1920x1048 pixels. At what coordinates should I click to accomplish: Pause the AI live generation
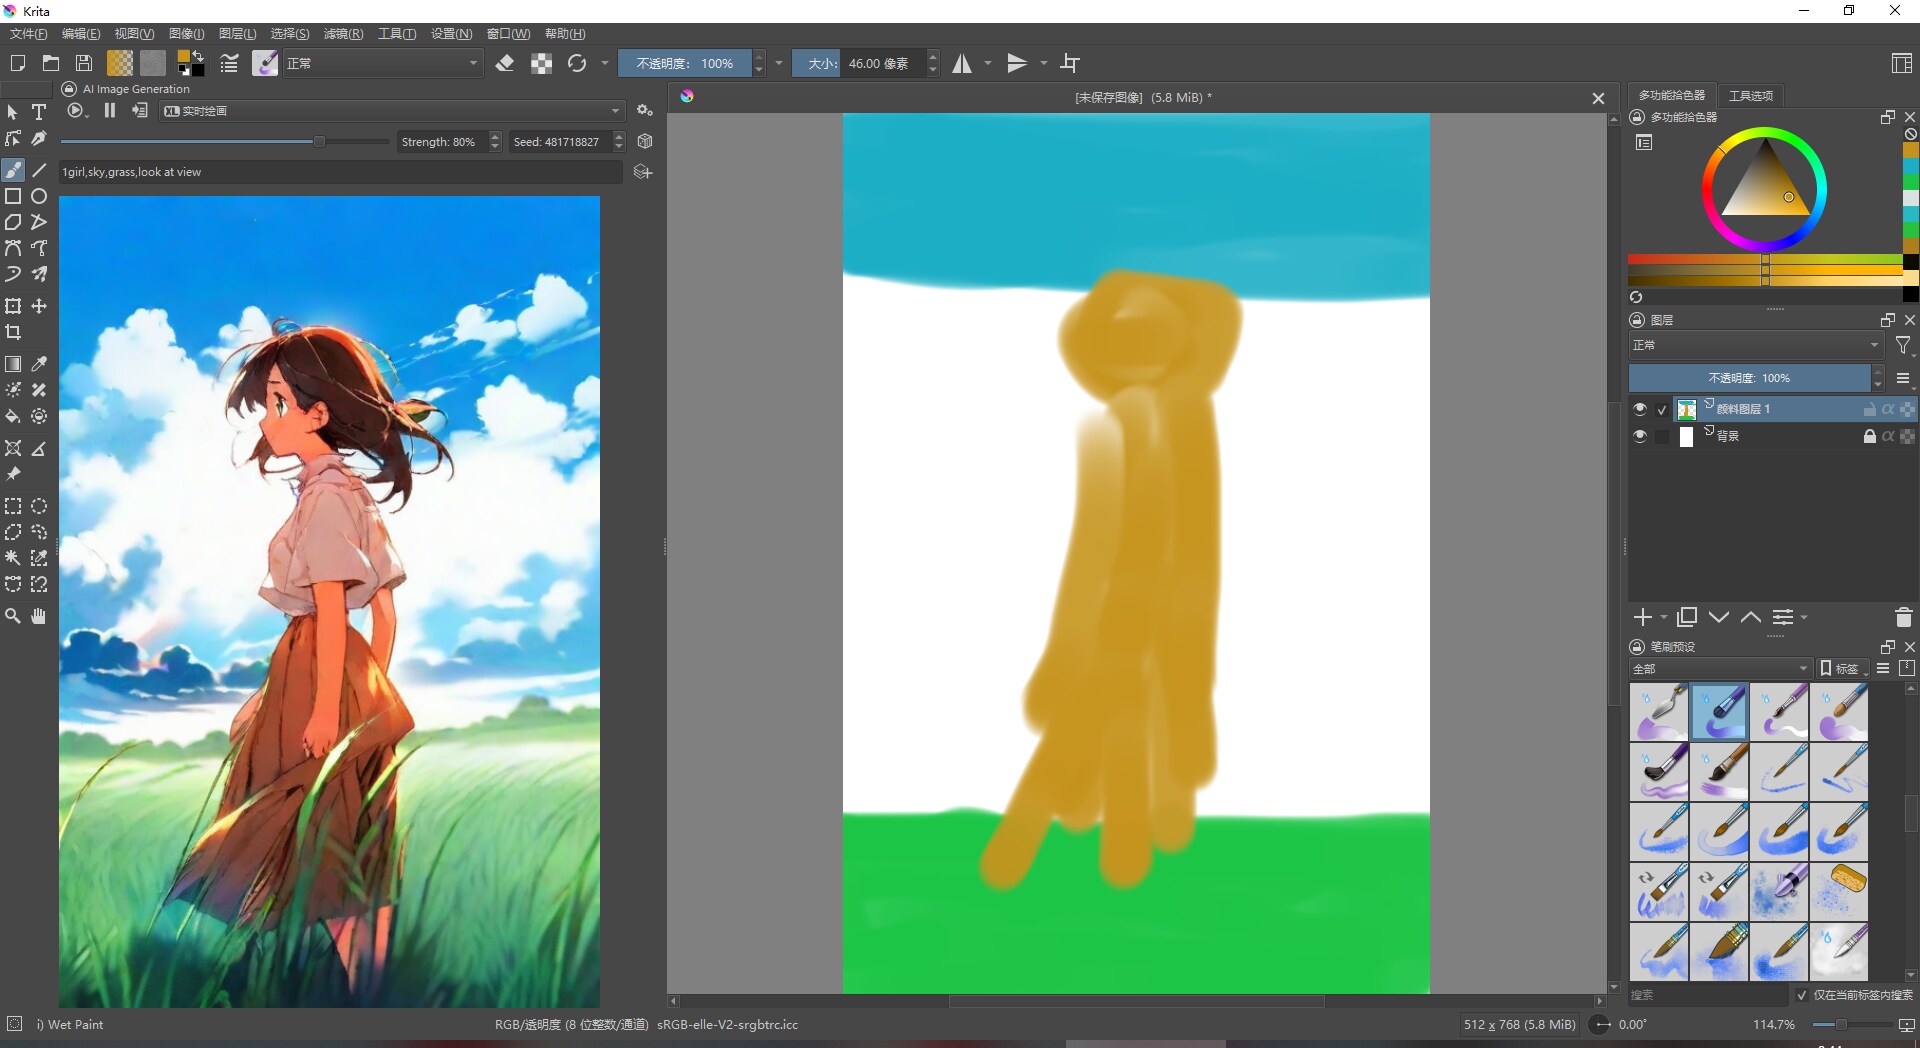click(110, 111)
